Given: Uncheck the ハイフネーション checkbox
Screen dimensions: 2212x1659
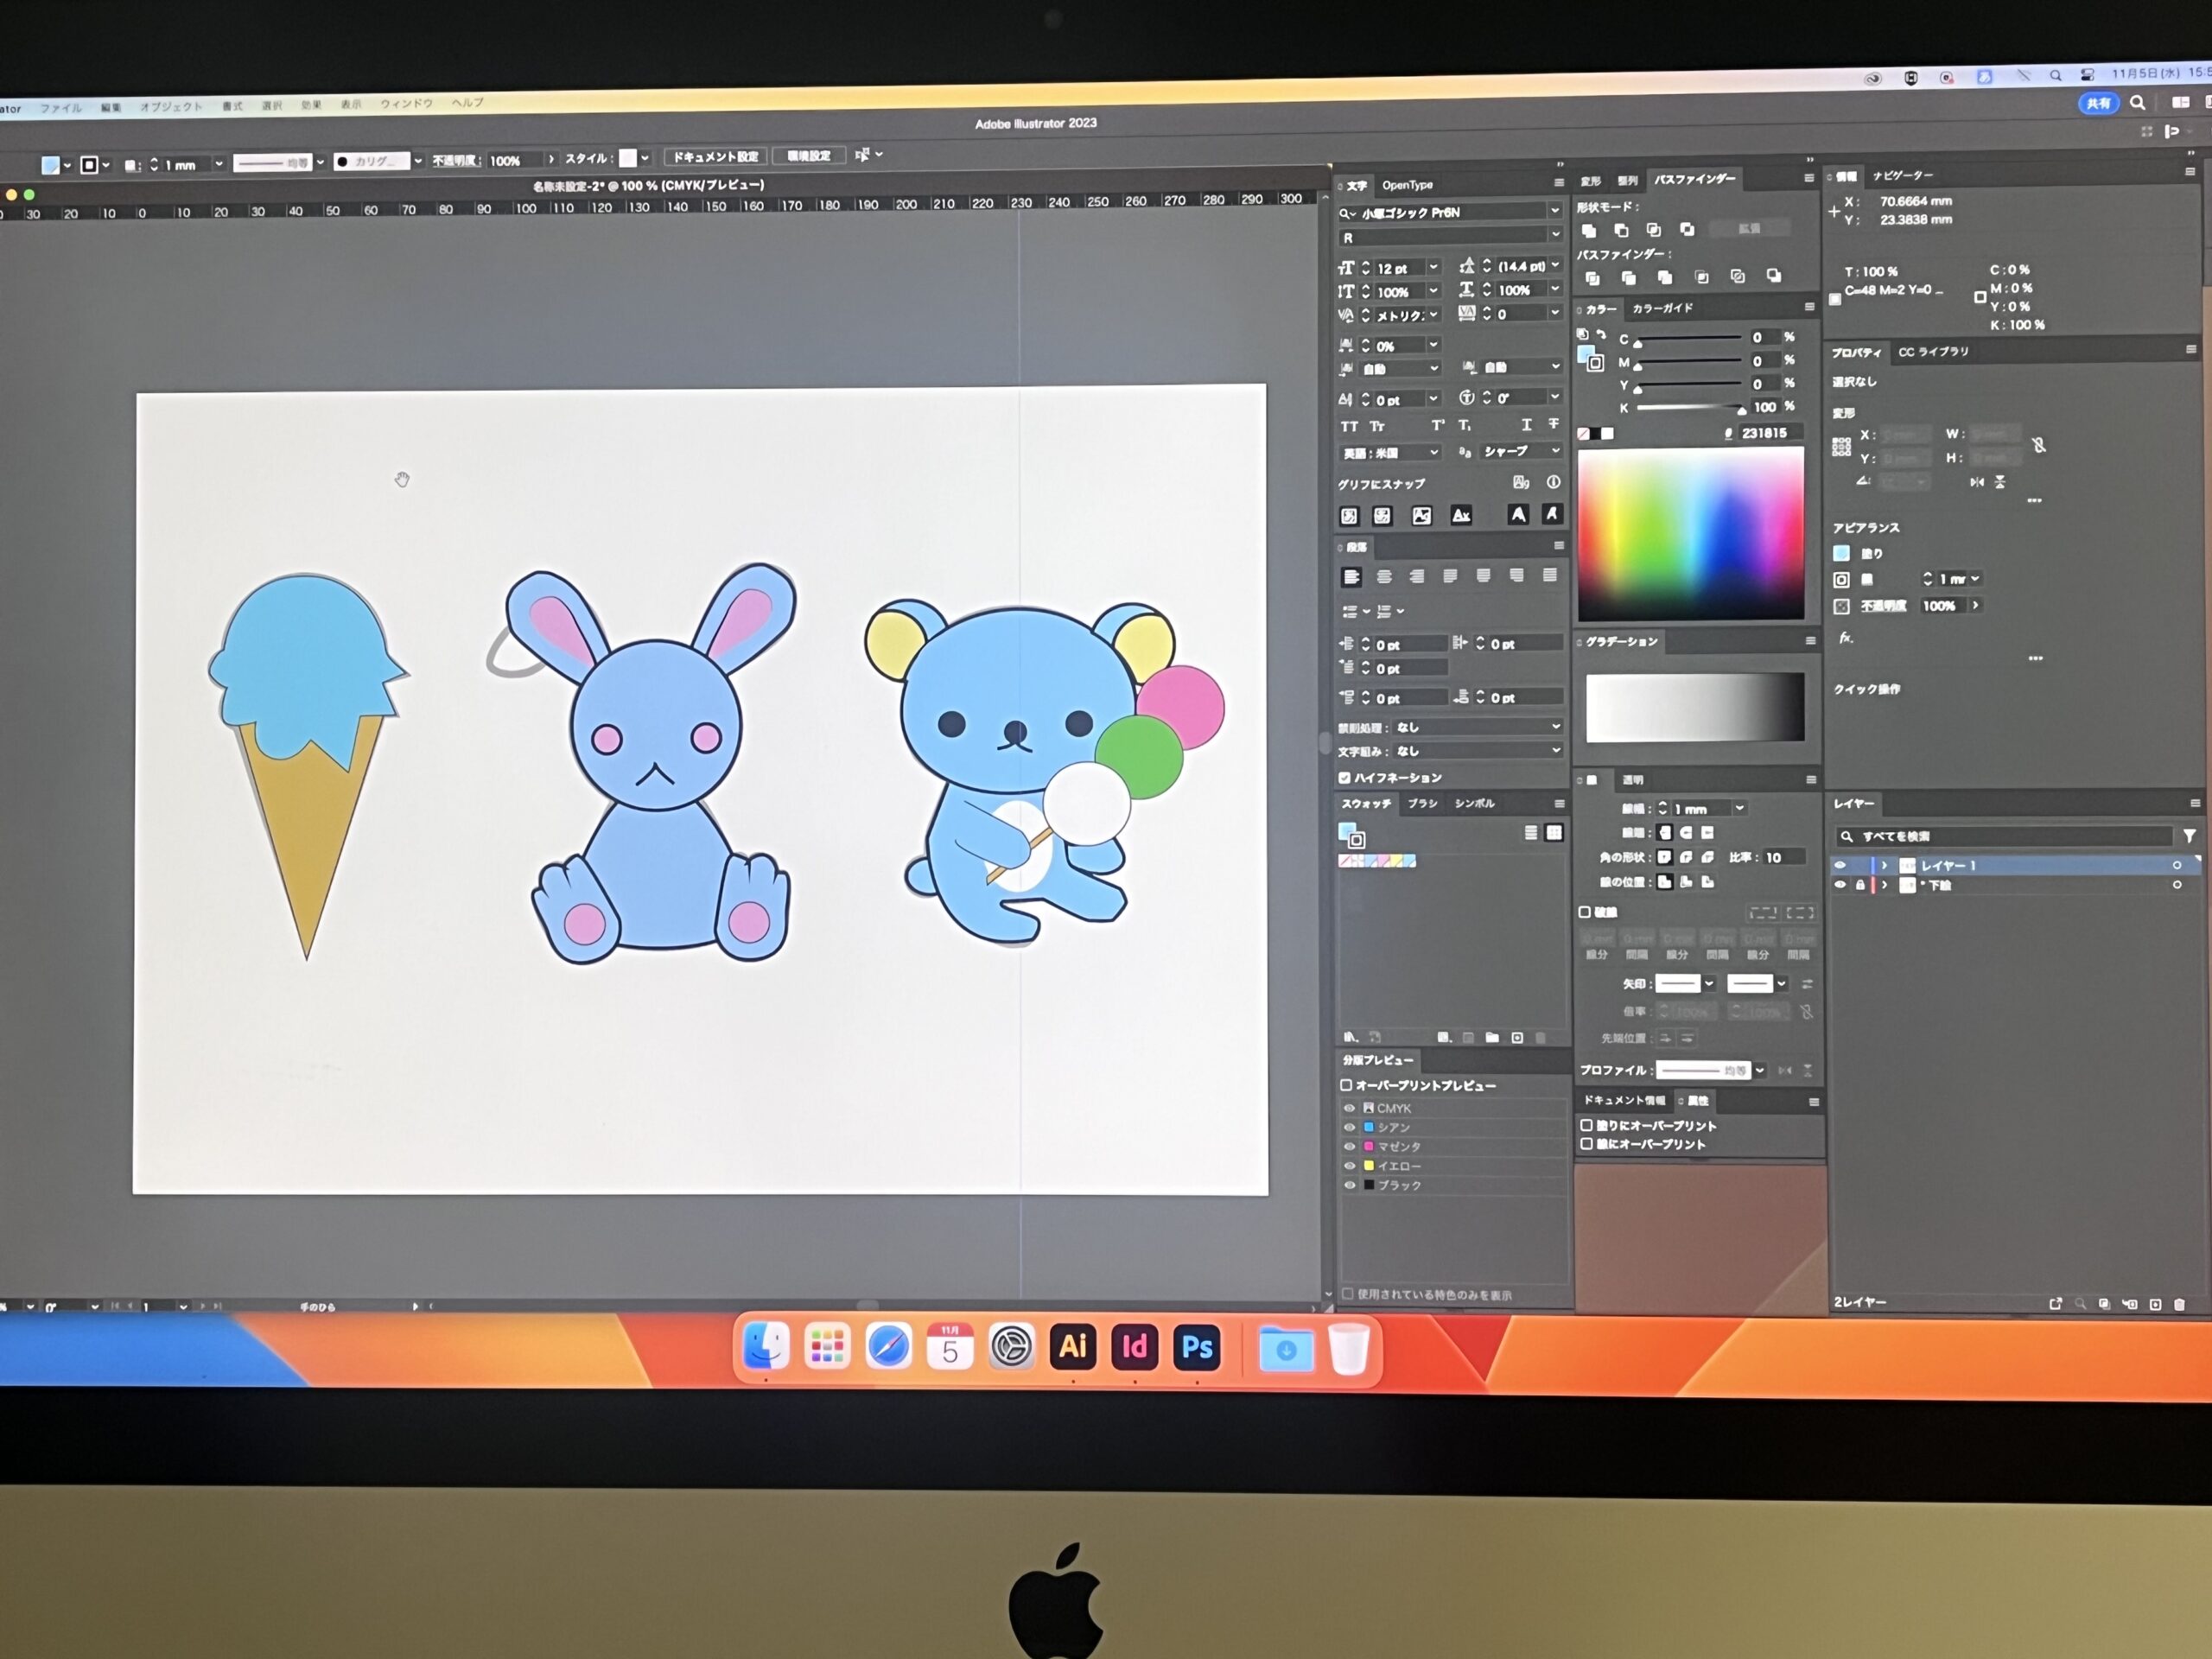Looking at the screenshot, I should 1345,777.
